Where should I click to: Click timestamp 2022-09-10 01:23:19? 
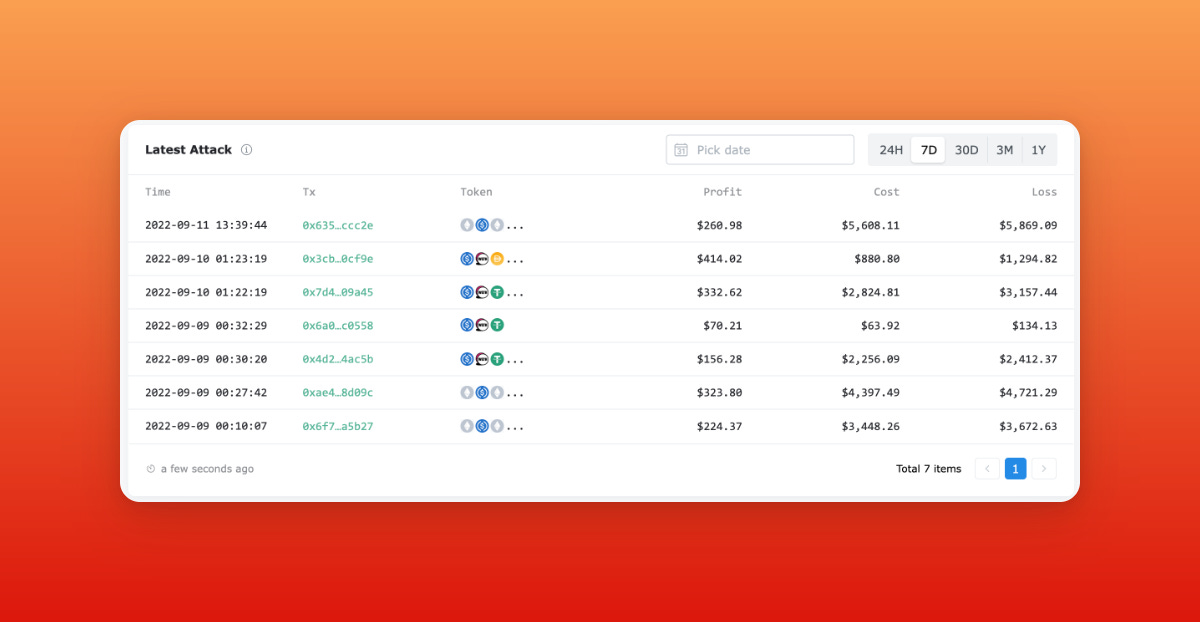pos(206,259)
